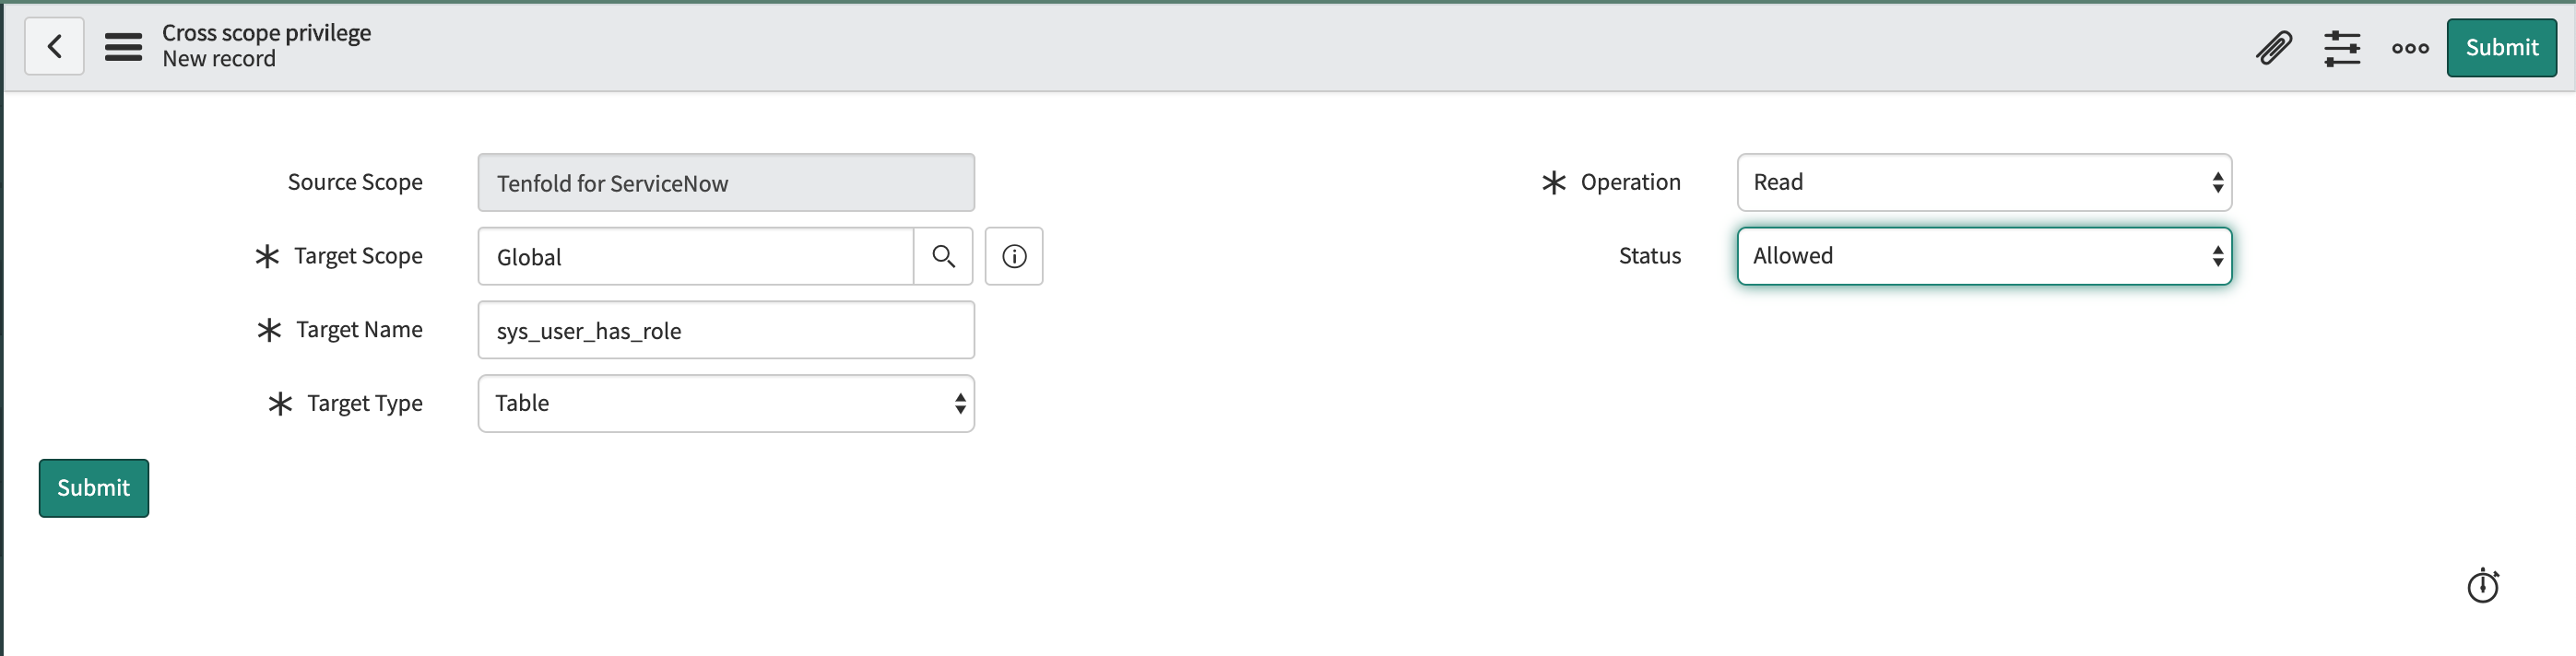Click the Status field stepper arrows

2219,256
